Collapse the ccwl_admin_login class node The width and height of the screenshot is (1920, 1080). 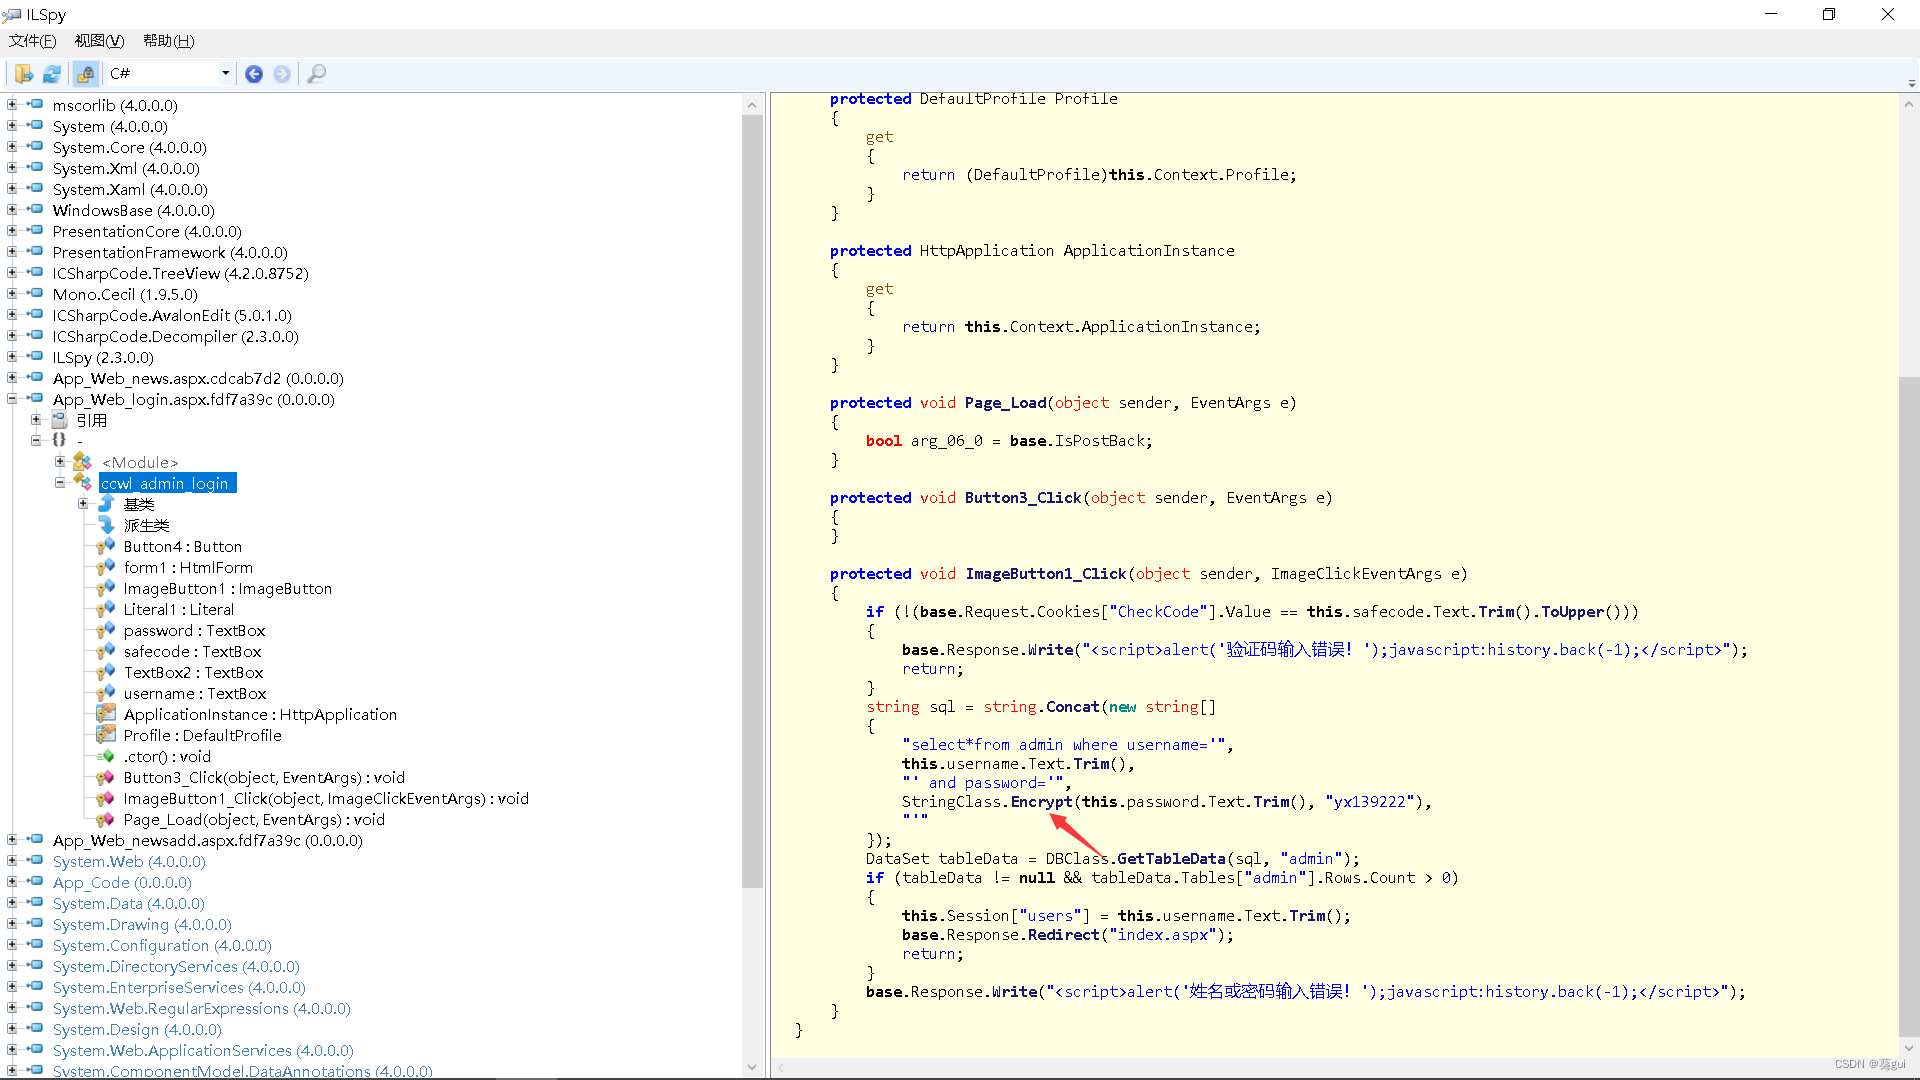tap(60, 482)
